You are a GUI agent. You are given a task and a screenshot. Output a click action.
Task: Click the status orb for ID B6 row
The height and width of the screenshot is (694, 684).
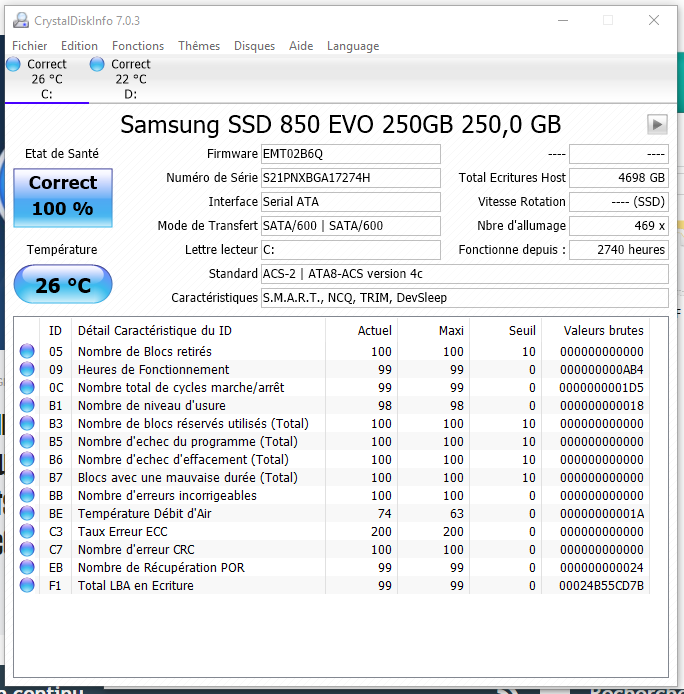click(27, 459)
